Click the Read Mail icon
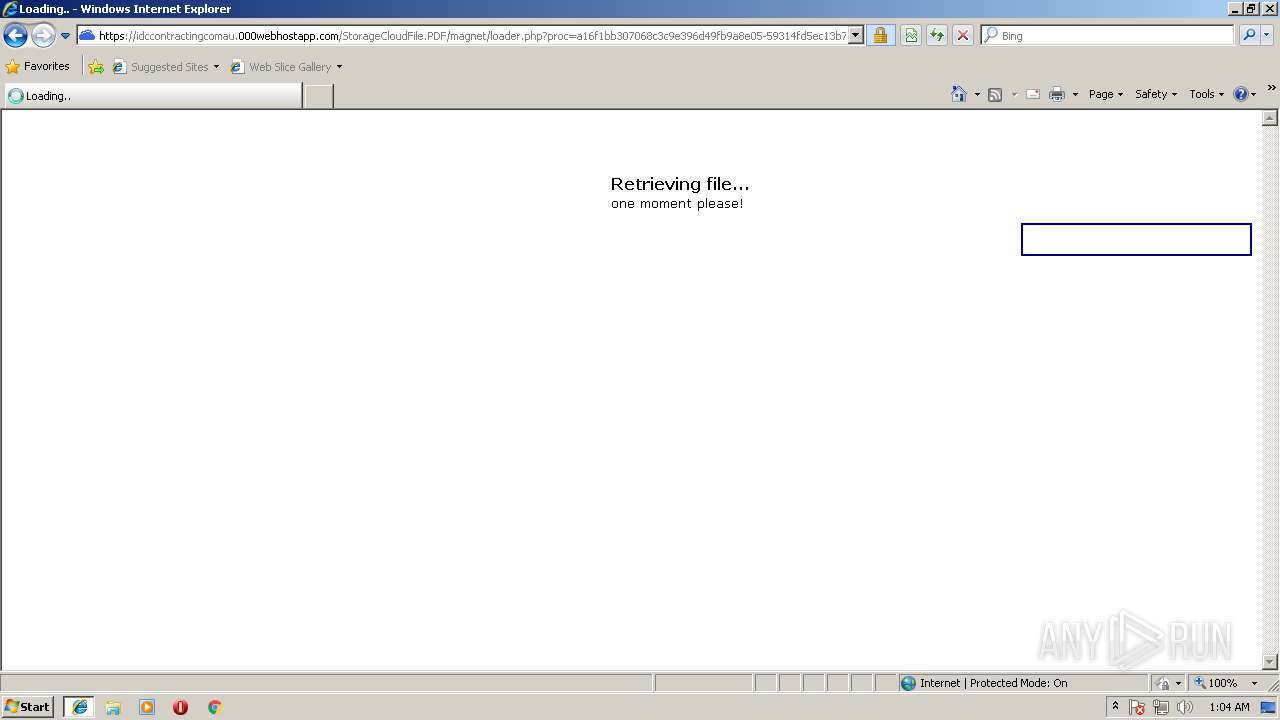 1033,94
